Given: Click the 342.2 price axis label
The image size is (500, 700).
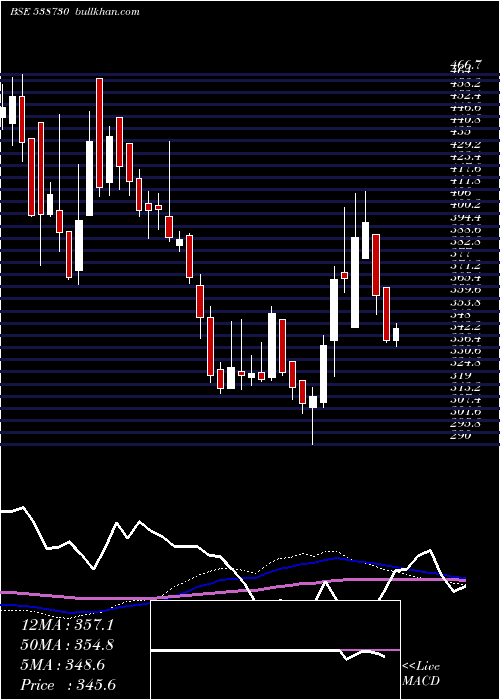Looking at the screenshot, I should (x=465, y=327).
